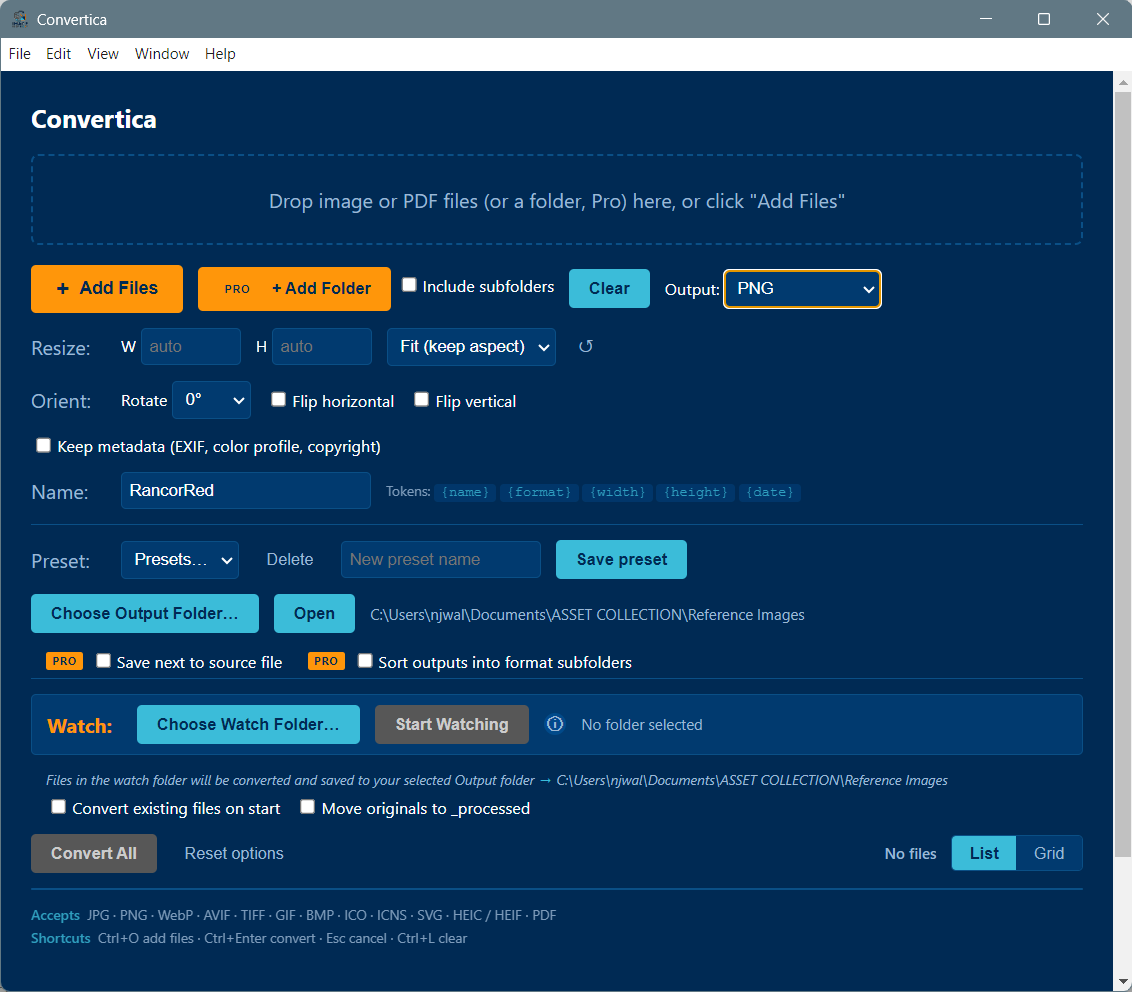Open the Fit (keep aspect) dropdown

coord(471,347)
